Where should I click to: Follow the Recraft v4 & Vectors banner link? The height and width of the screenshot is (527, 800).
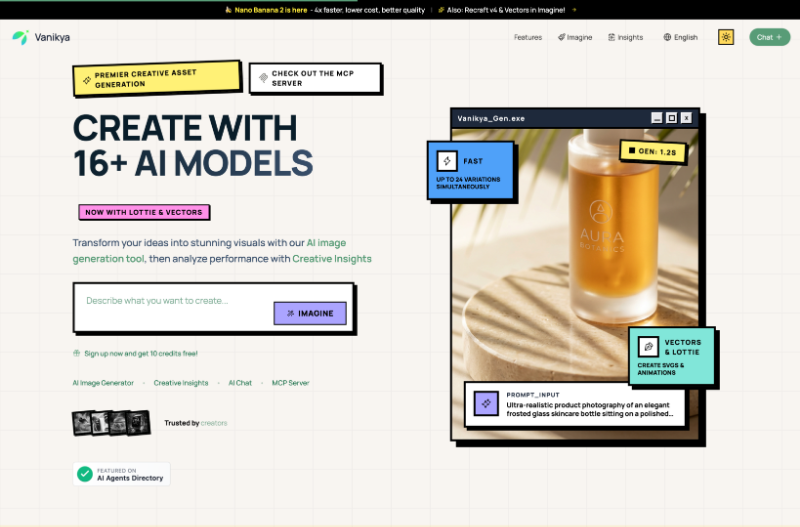coord(502,10)
